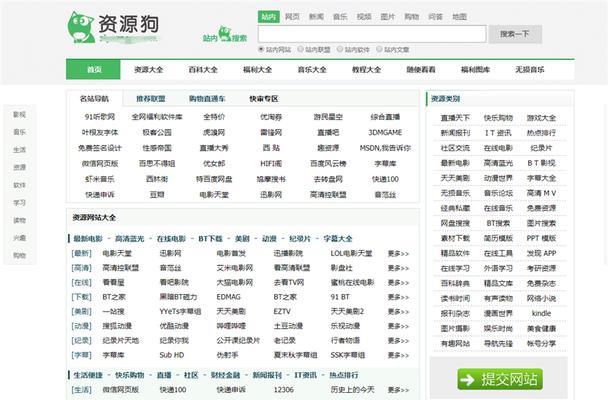The image size is (608, 400).
Task: Expand 更多>> in the [生活] row
Action: click(398, 390)
